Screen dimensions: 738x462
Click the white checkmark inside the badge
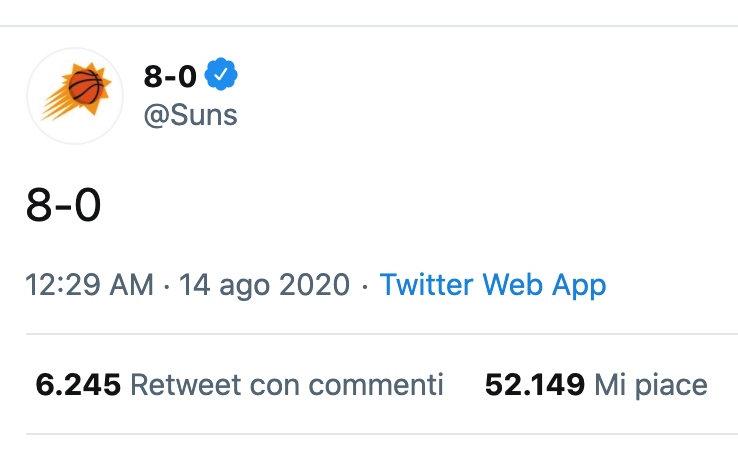tap(221, 74)
